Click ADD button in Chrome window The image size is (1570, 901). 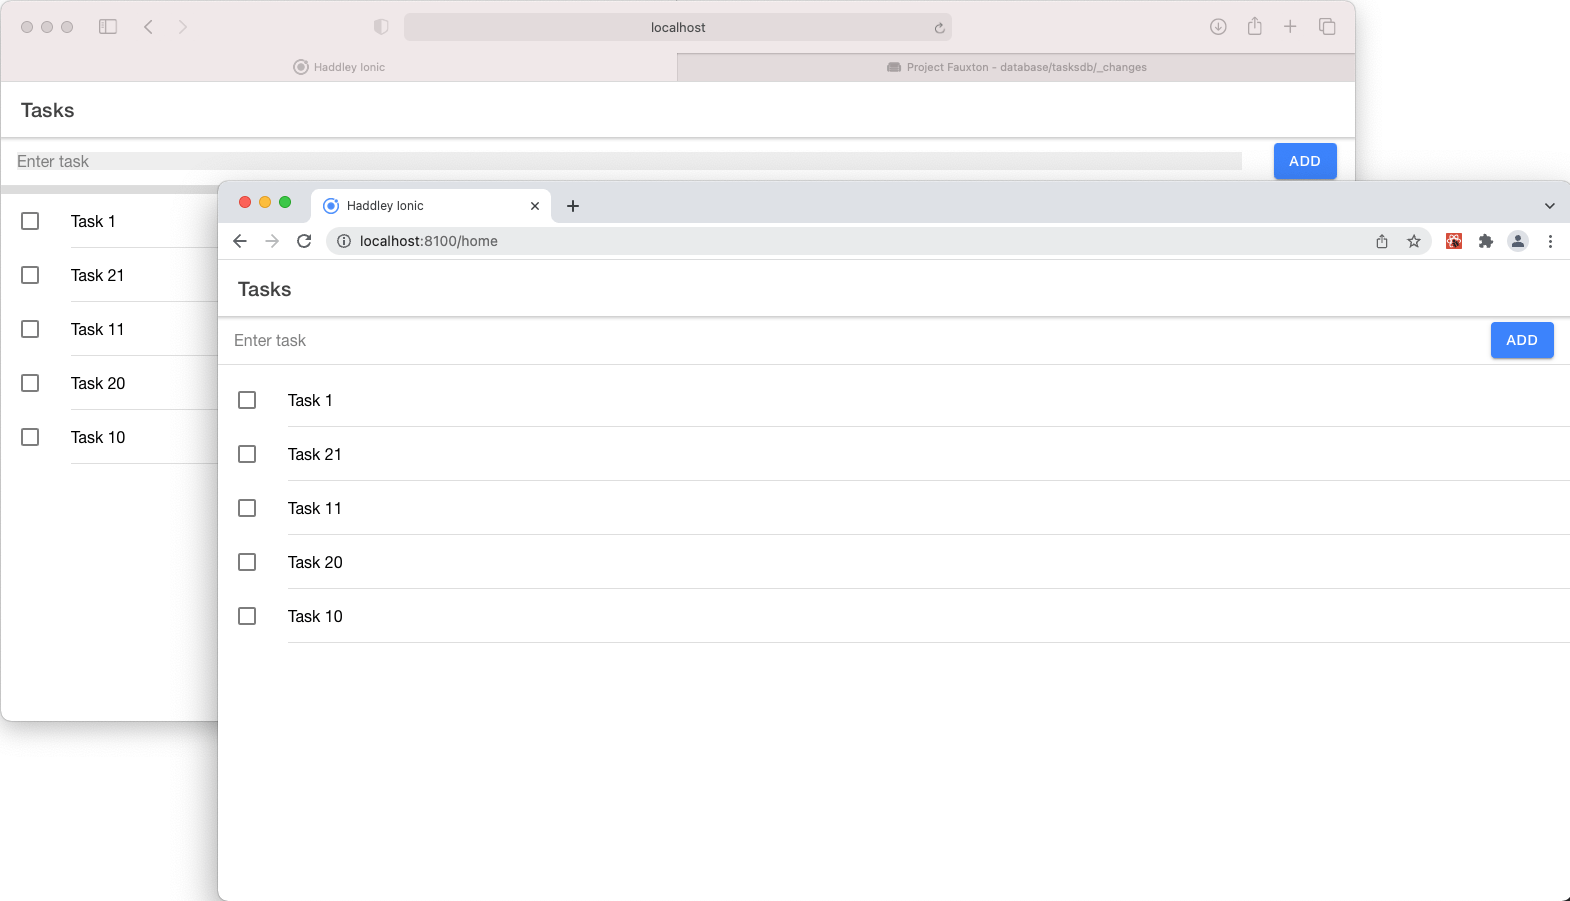point(1522,340)
